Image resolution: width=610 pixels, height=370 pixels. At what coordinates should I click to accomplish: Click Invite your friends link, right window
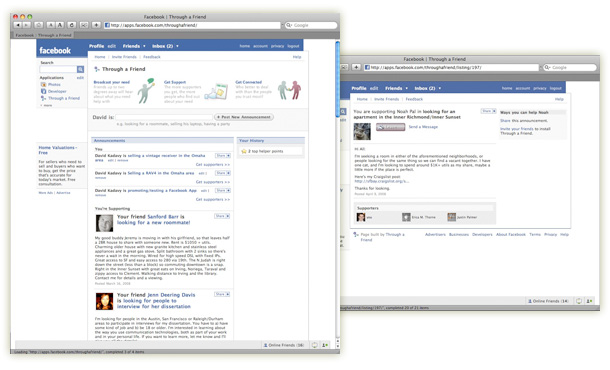(517, 129)
